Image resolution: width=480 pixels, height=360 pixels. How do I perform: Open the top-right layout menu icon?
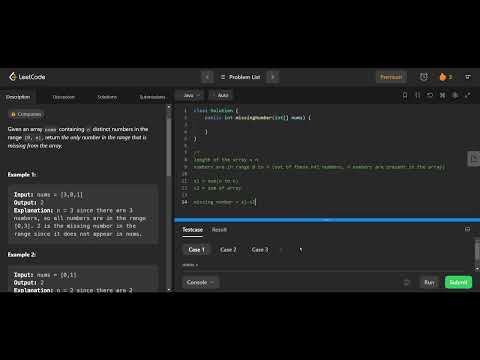468,77
